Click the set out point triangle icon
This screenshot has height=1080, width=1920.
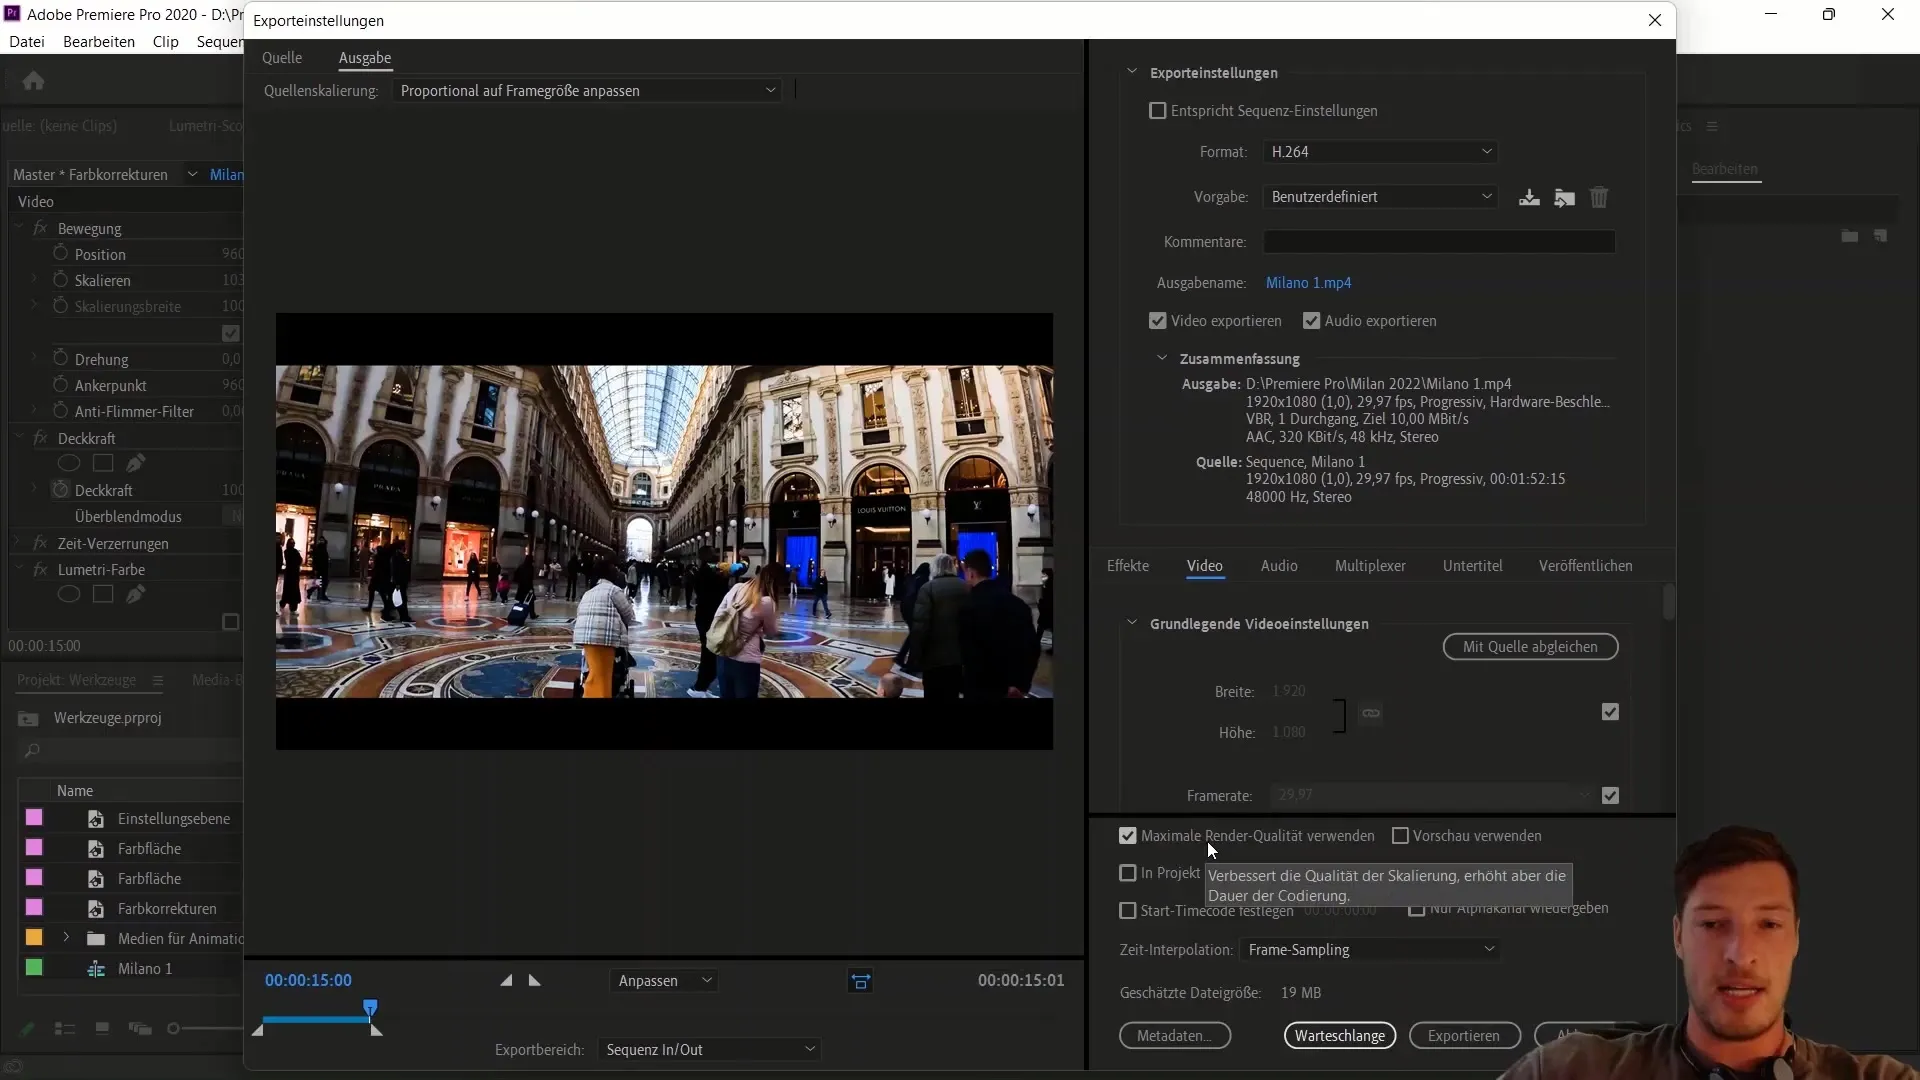535,980
